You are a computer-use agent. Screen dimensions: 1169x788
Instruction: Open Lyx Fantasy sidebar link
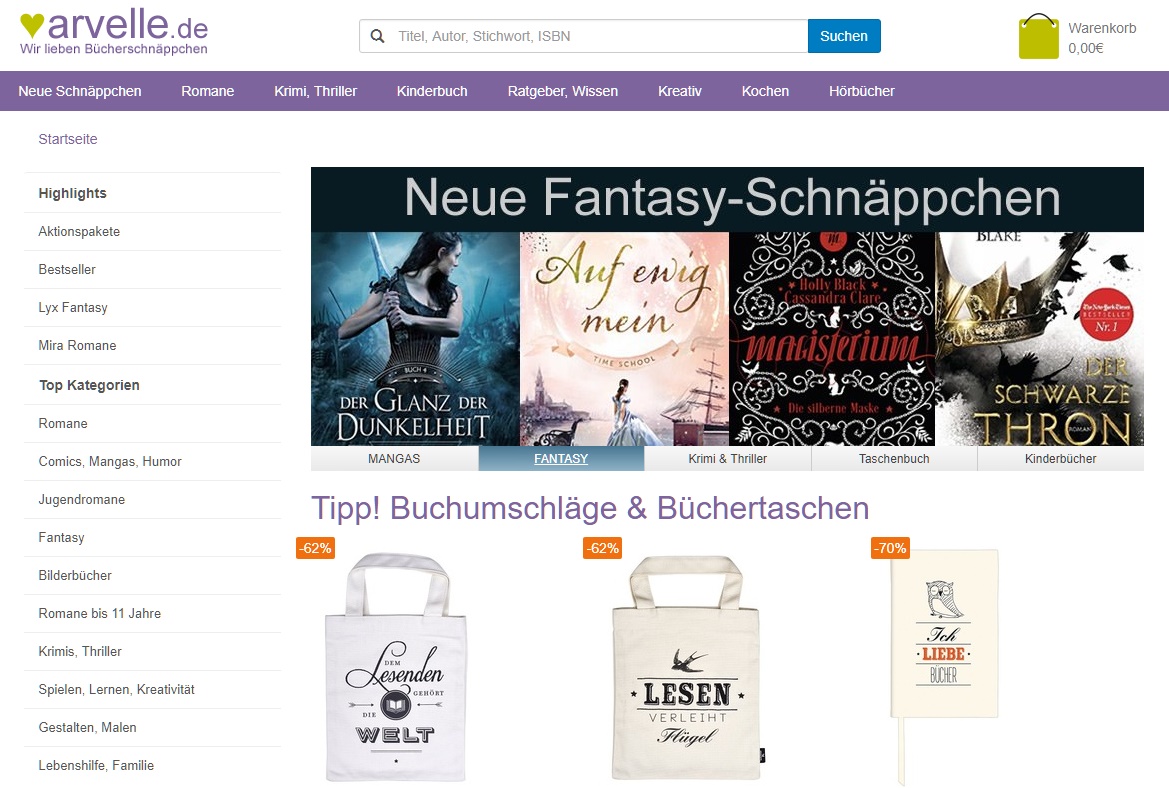(x=73, y=307)
